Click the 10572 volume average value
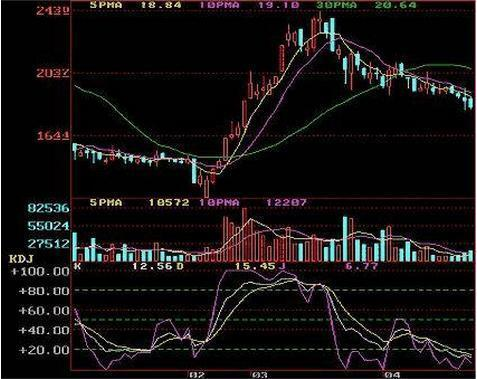 (169, 202)
